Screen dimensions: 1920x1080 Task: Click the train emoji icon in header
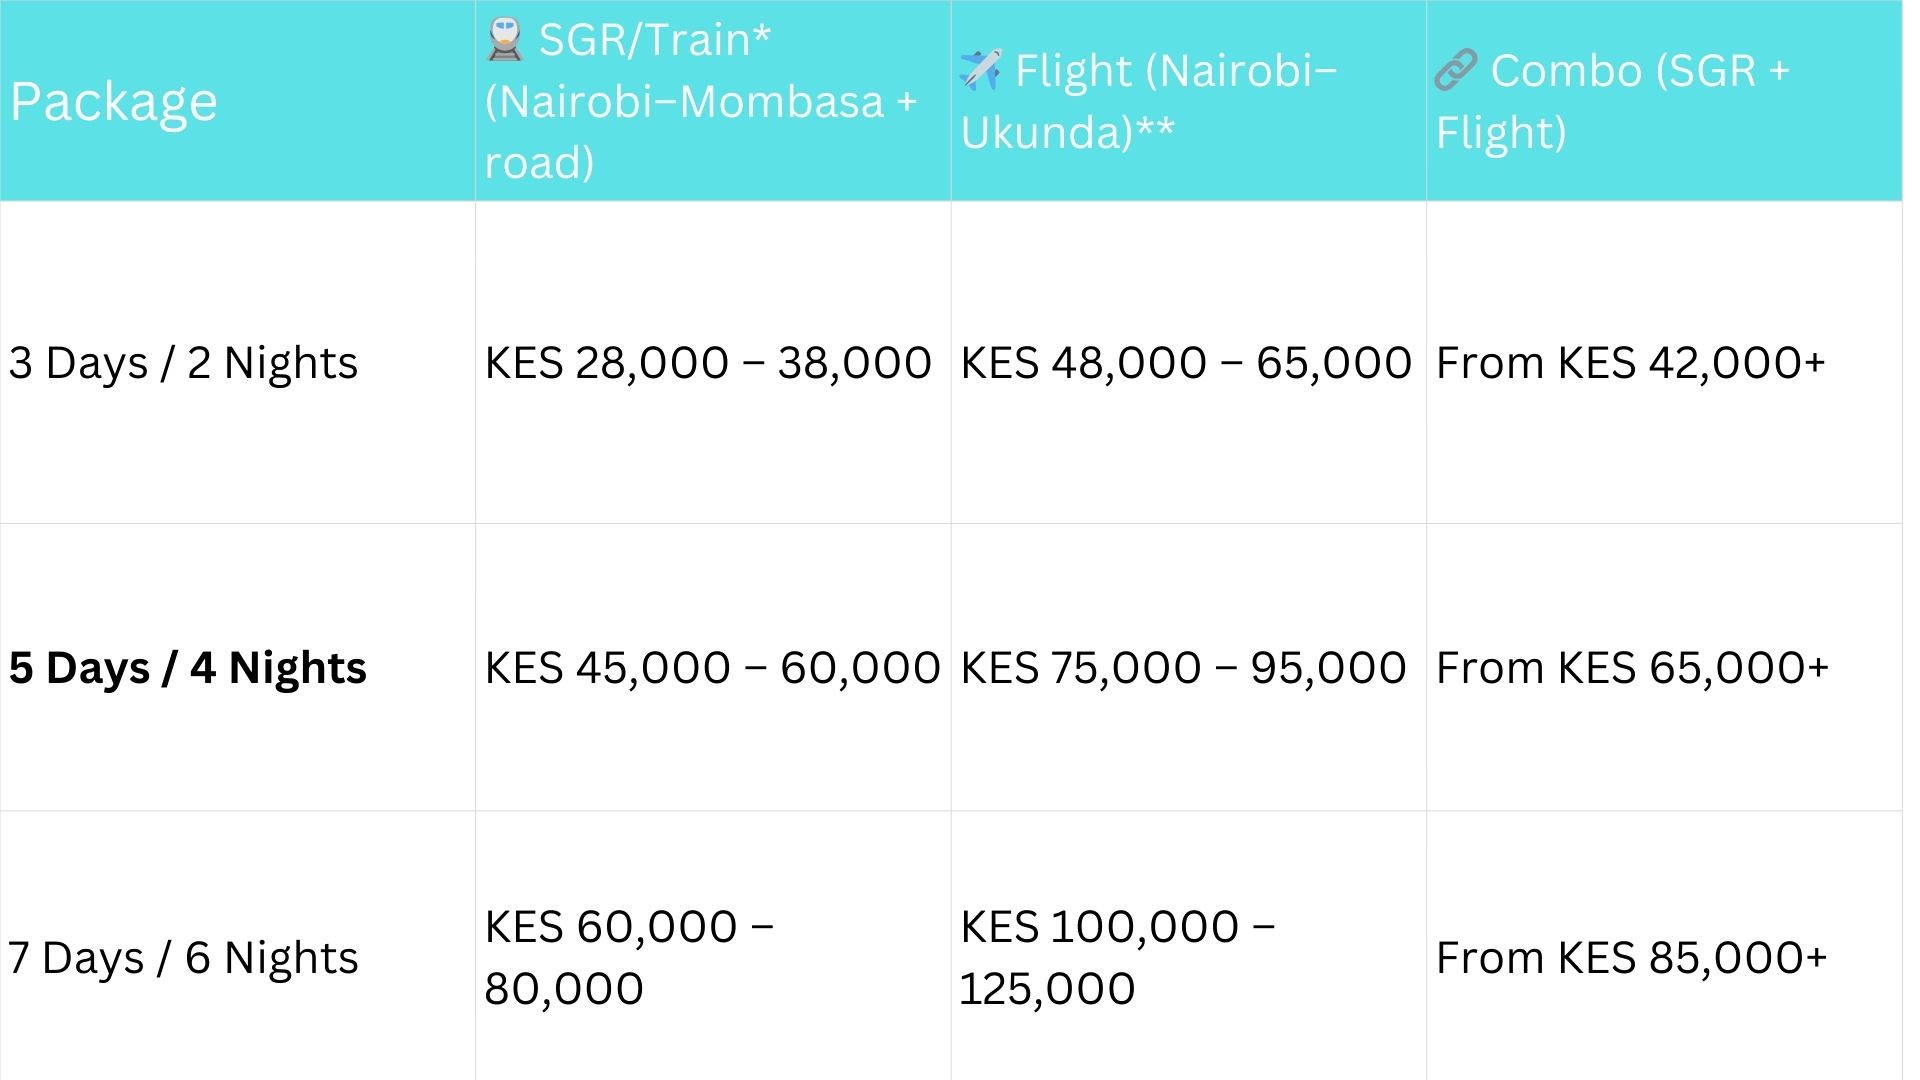click(506, 40)
